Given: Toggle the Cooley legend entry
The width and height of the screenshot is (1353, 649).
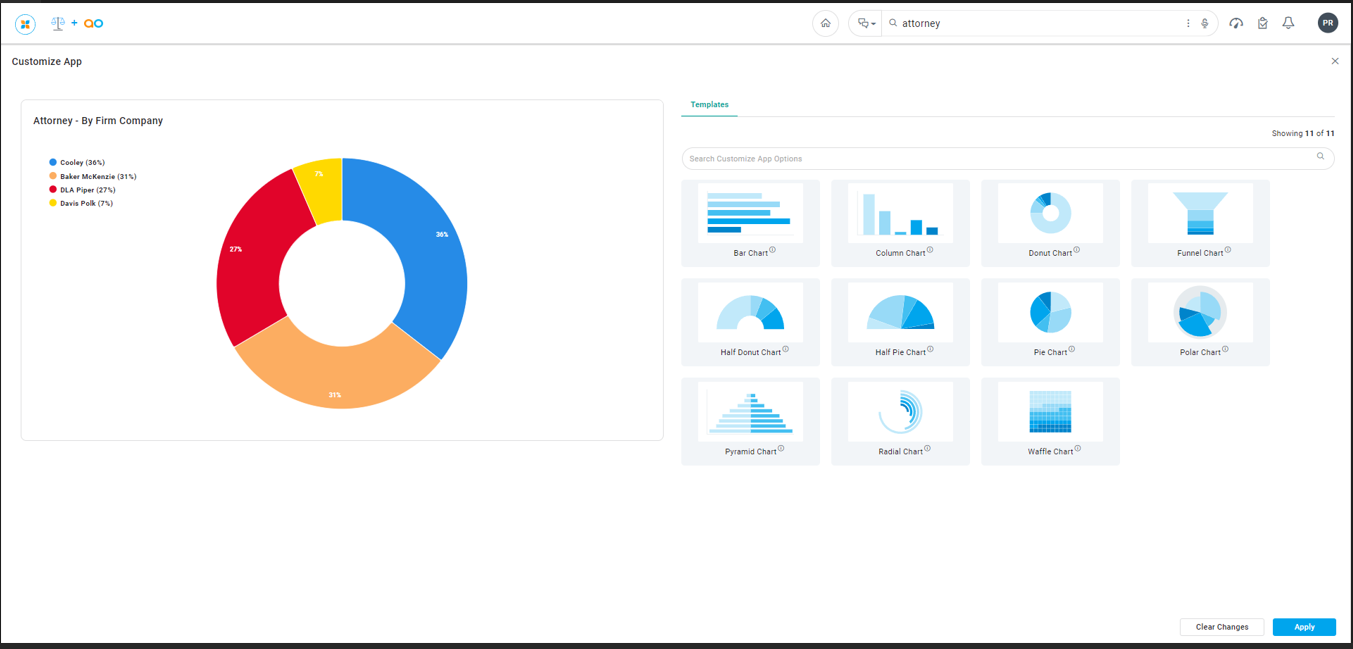Looking at the screenshot, I should pos(81,162).
